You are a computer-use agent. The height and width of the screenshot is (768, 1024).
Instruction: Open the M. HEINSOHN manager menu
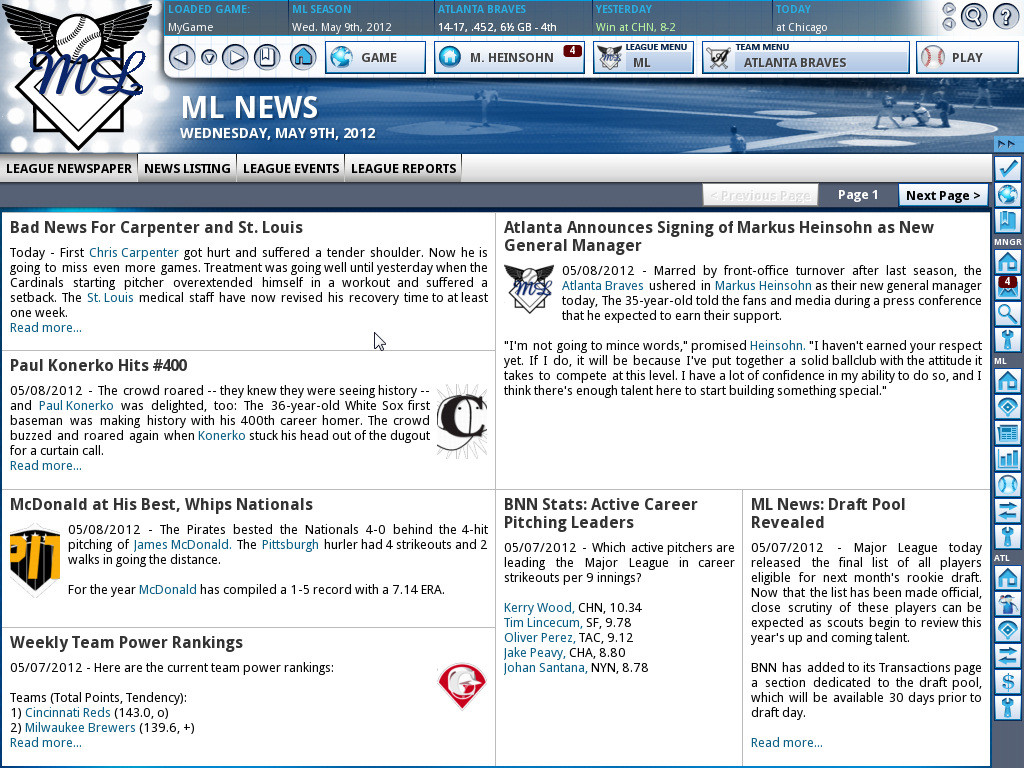[x=509, y=57]
